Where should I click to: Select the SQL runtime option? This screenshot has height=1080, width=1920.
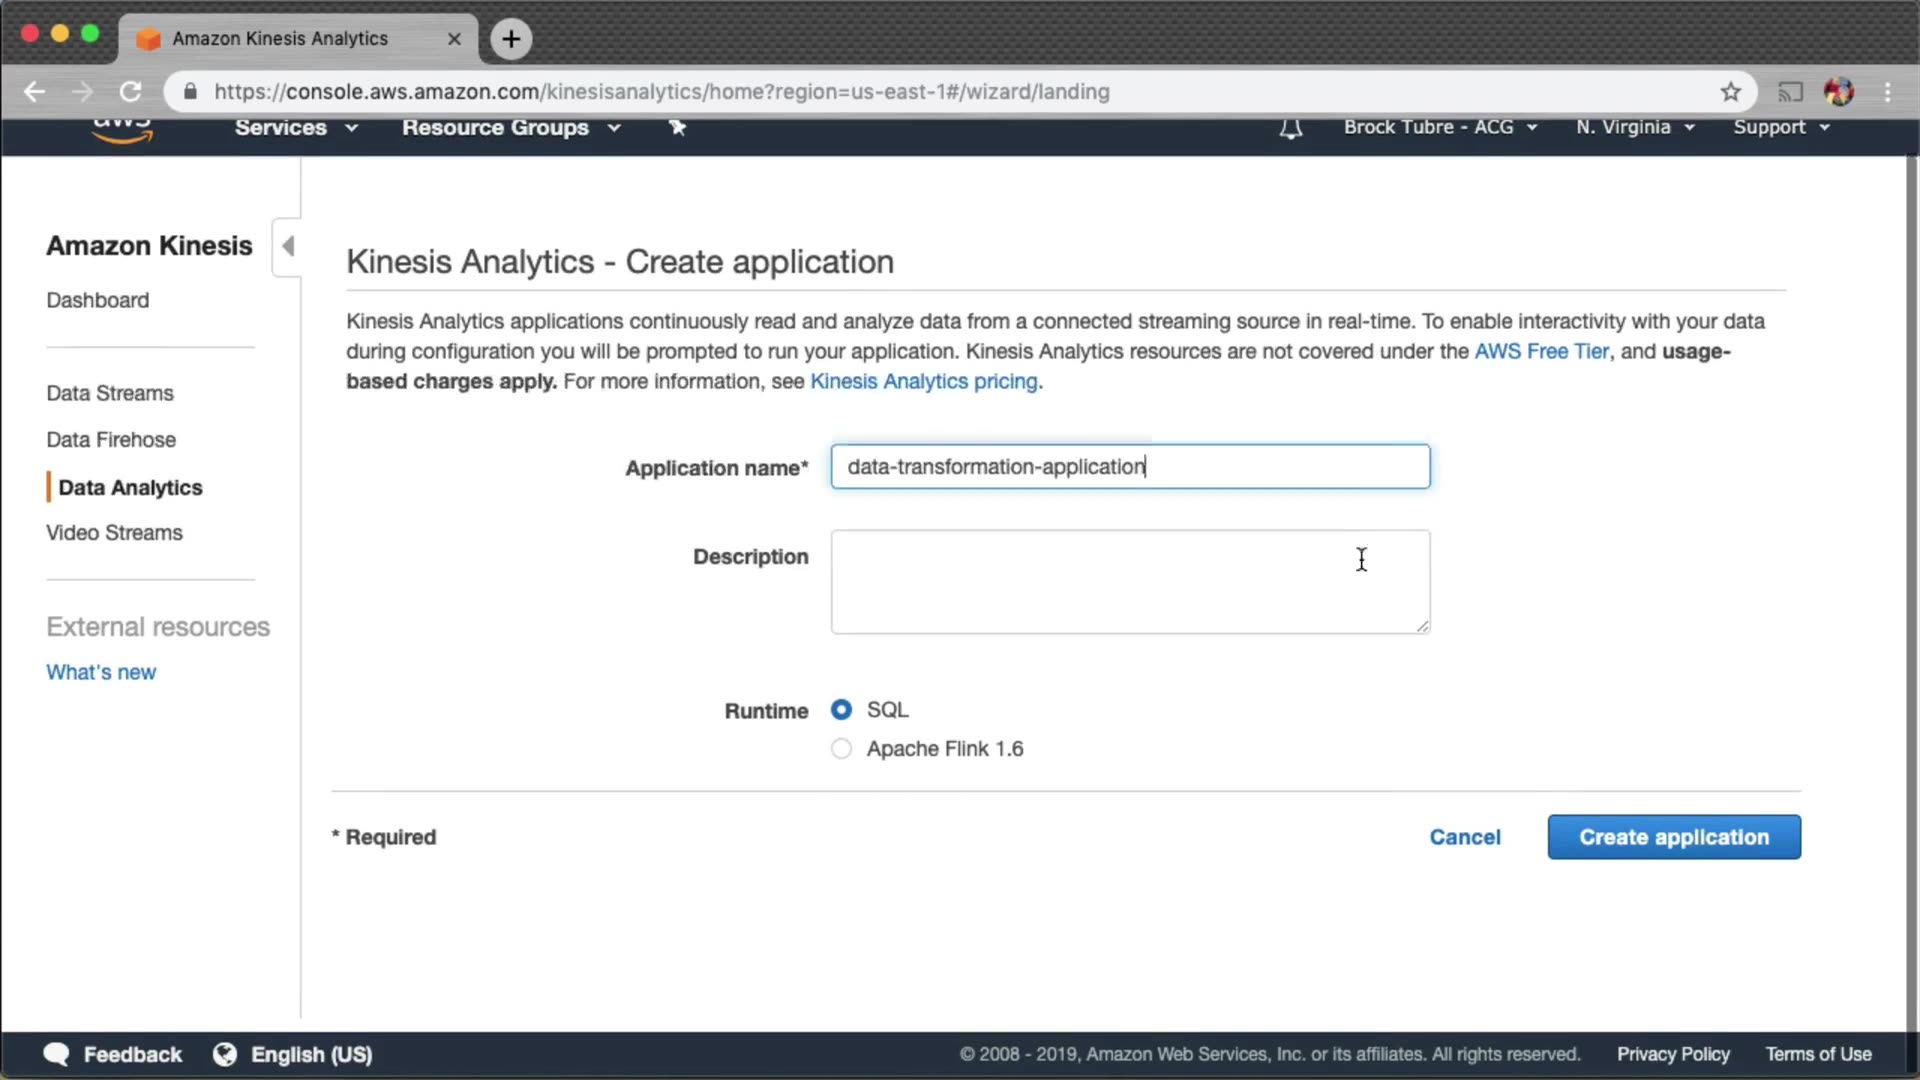coord(841,710)
